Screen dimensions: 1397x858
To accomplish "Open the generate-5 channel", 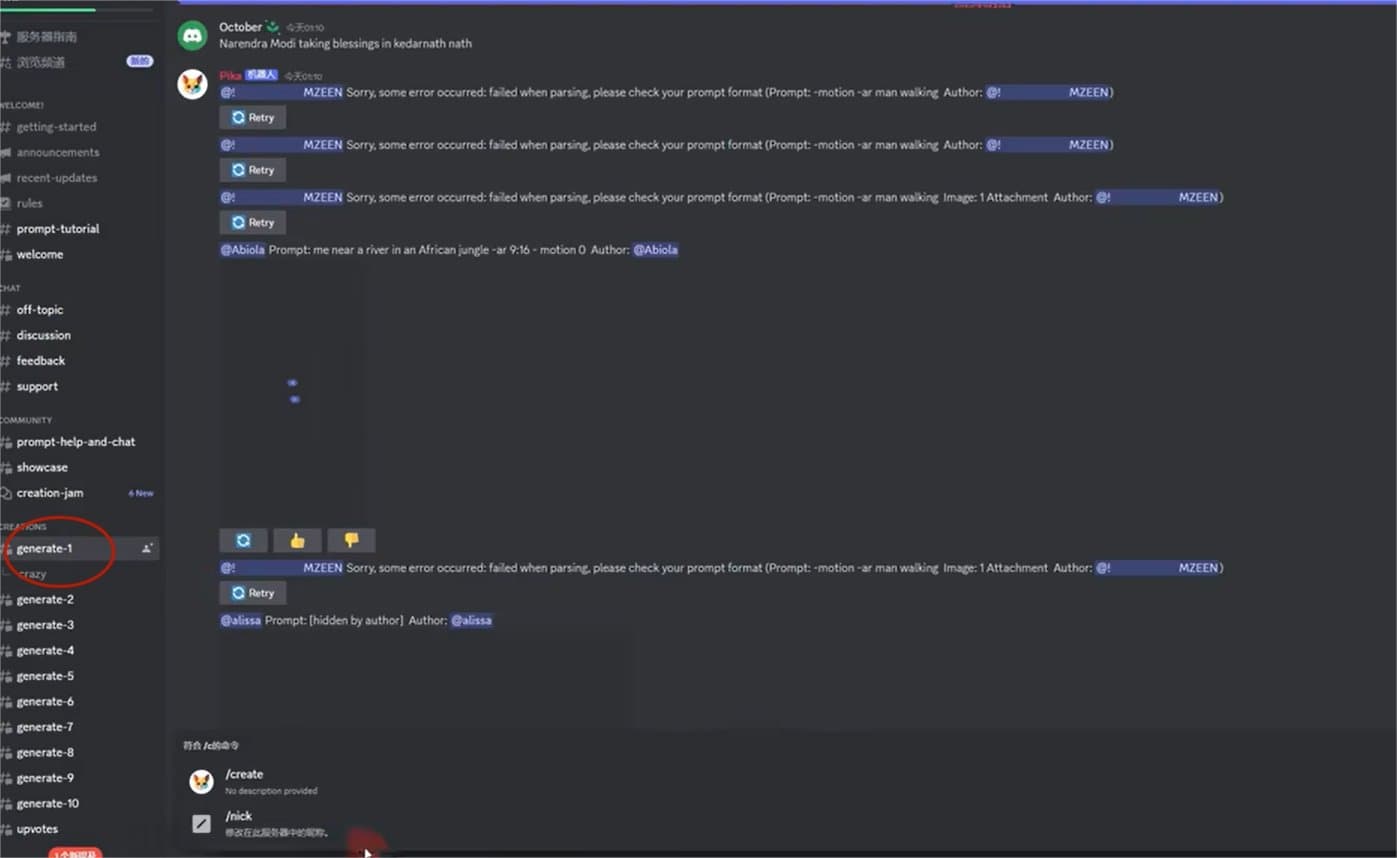I will [x=45, y=676].
